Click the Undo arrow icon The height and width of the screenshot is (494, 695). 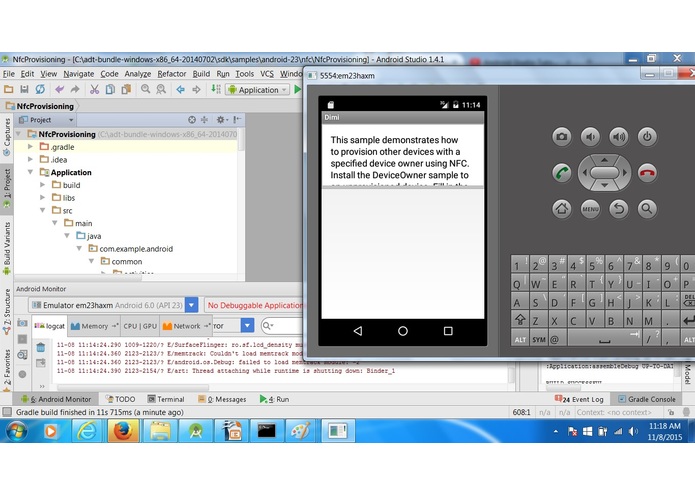pyautogui.click(x=59, y=89)
